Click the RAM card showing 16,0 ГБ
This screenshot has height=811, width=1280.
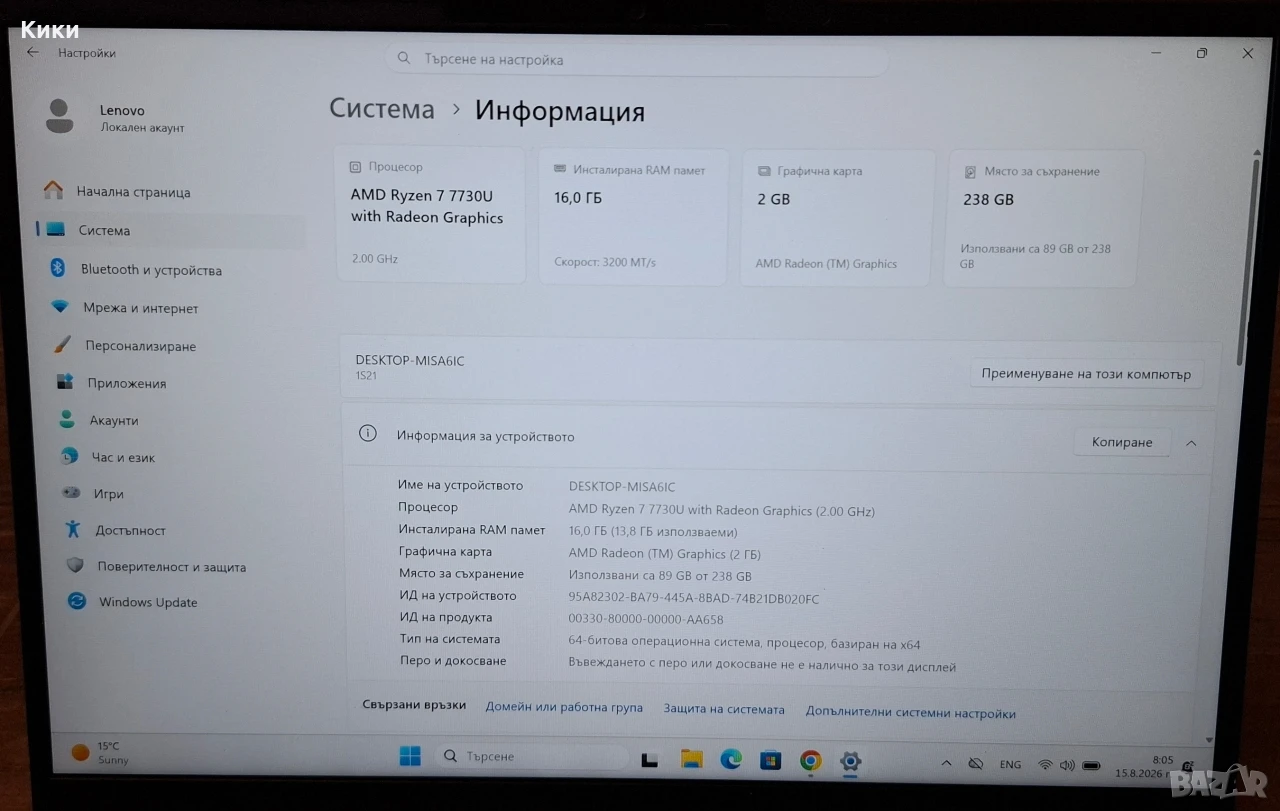(x=632, y=216)
